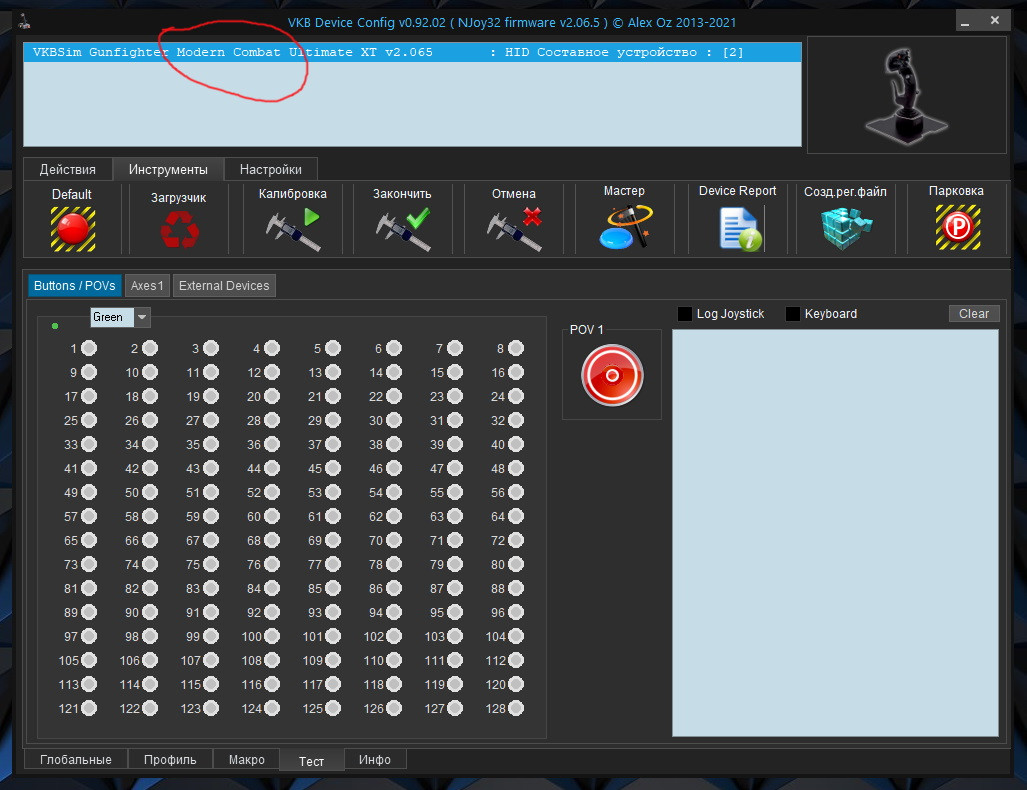Open the Device Report document icon

click(739, 229)
